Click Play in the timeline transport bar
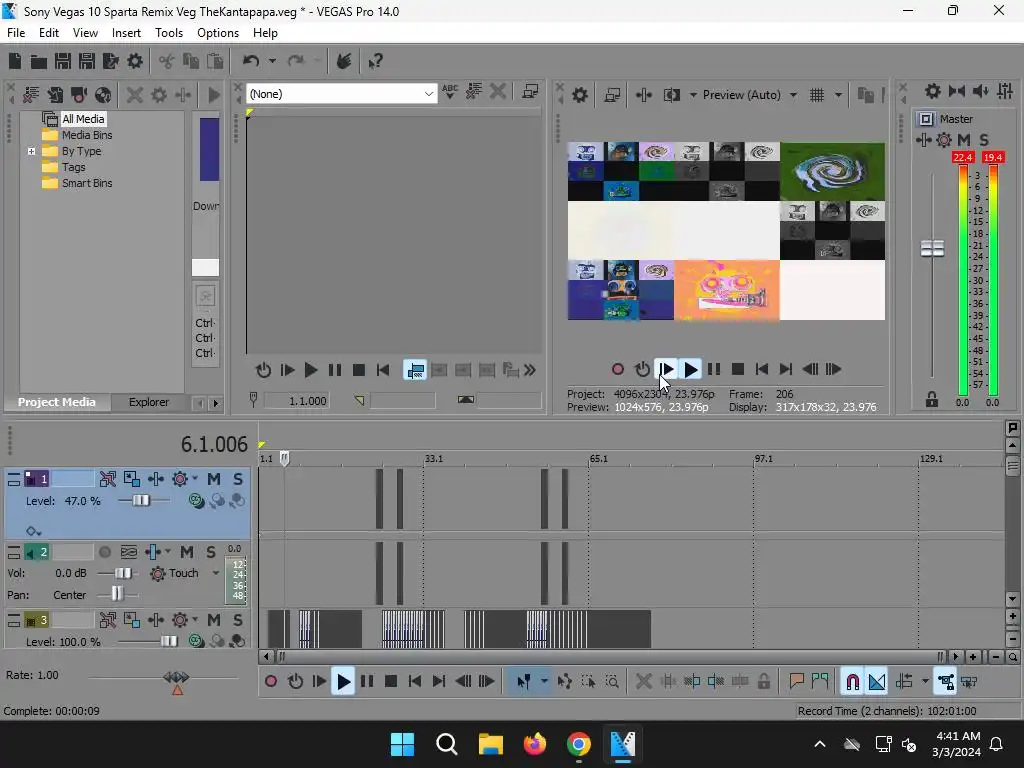The image size is (1024, 768). point(343,682)
